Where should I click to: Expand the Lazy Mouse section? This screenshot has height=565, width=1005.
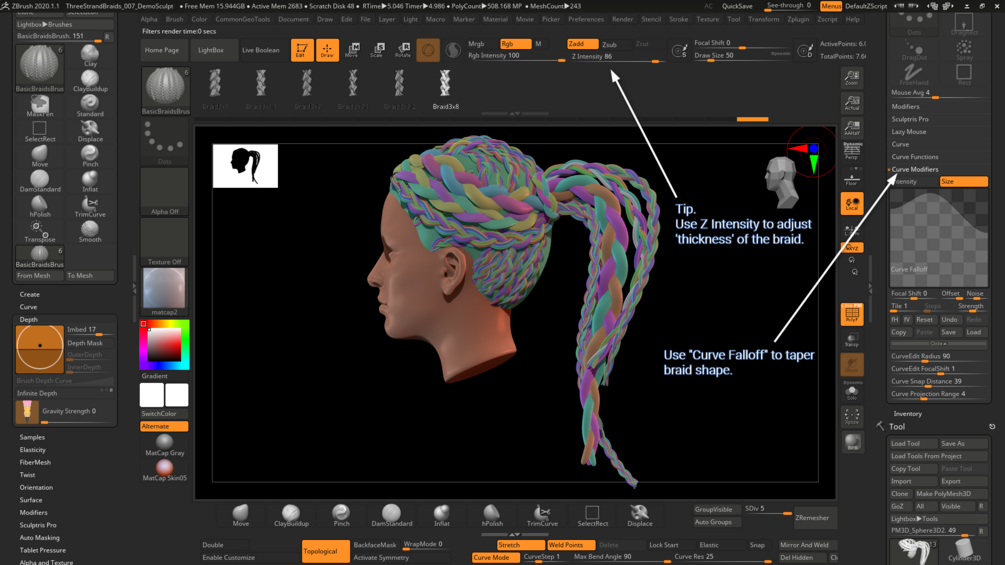pos(908,131)
